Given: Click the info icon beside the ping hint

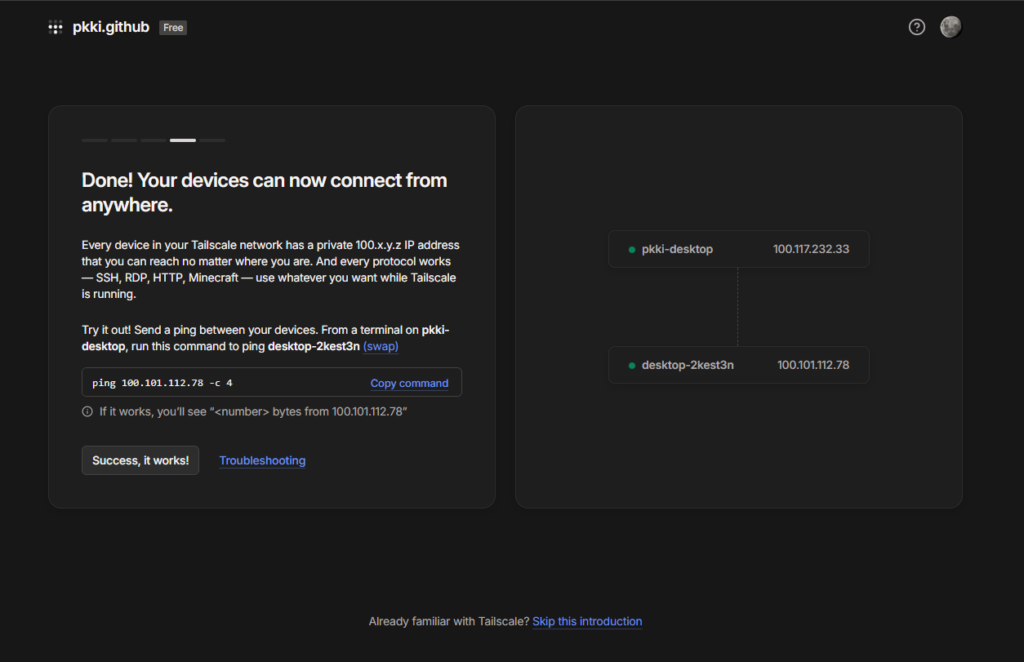Looking at the screenshot, I should [87, 411].
